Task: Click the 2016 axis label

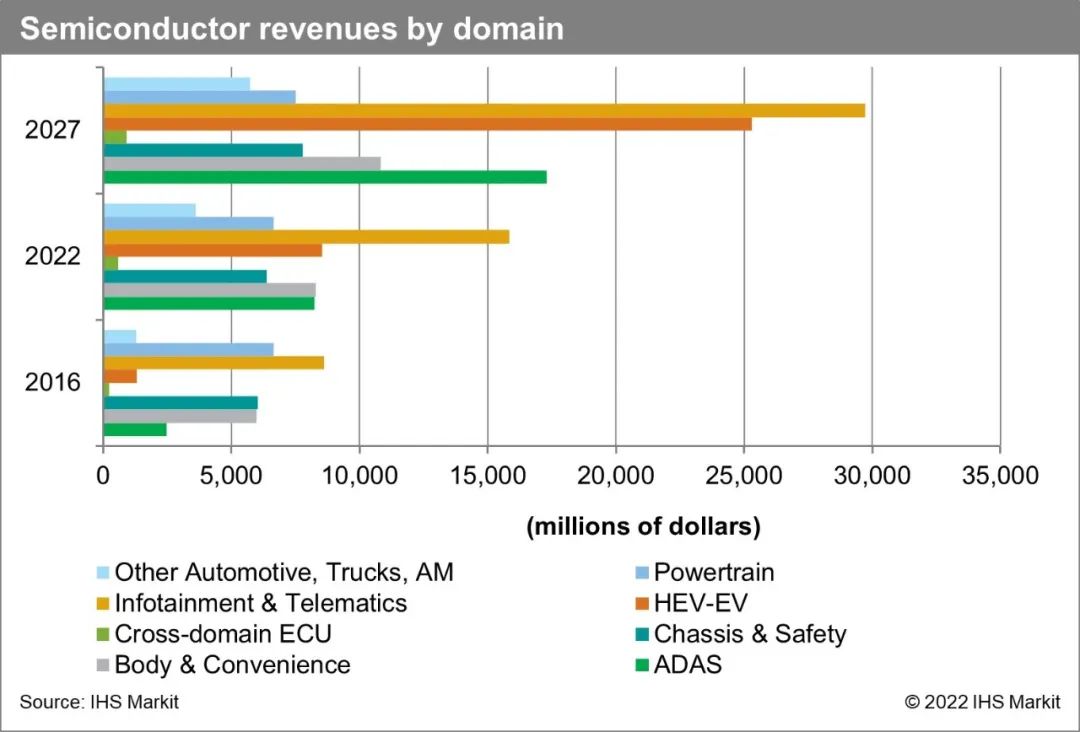Action: pyautogui.click(x=52, y=382)
